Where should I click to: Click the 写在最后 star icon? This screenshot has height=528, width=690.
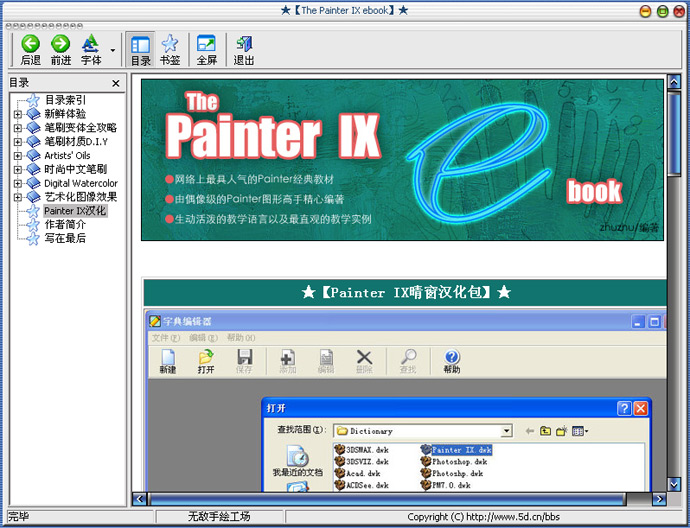tap(33, 238)
